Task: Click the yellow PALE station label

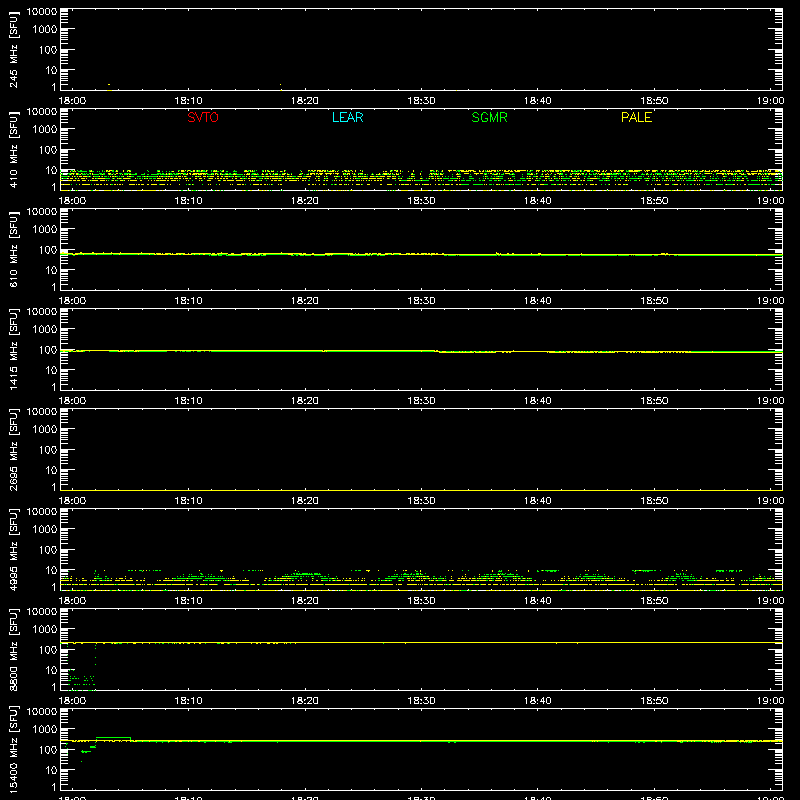Action: 636,117
